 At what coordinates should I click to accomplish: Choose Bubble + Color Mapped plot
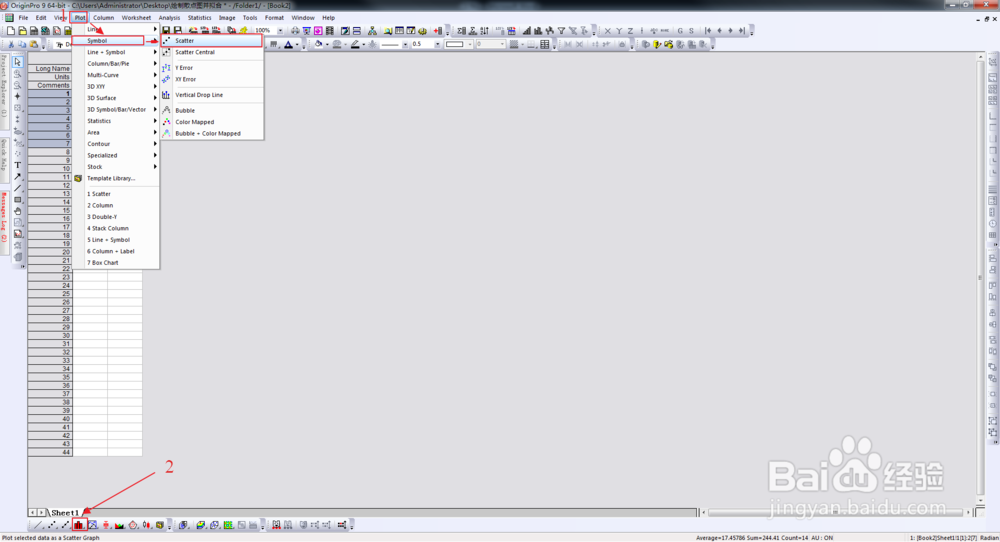212,134
